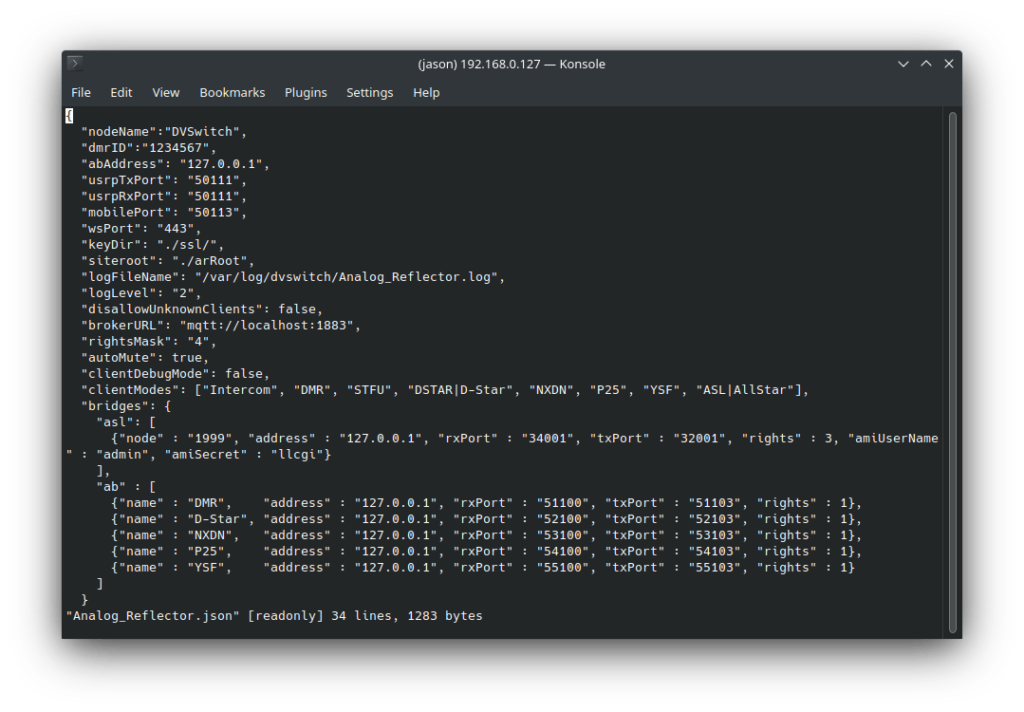The width and height of the screenshot is (1024, 712).
Task: Click the "usrpTxPort": "50111" line
Action: 163,180
